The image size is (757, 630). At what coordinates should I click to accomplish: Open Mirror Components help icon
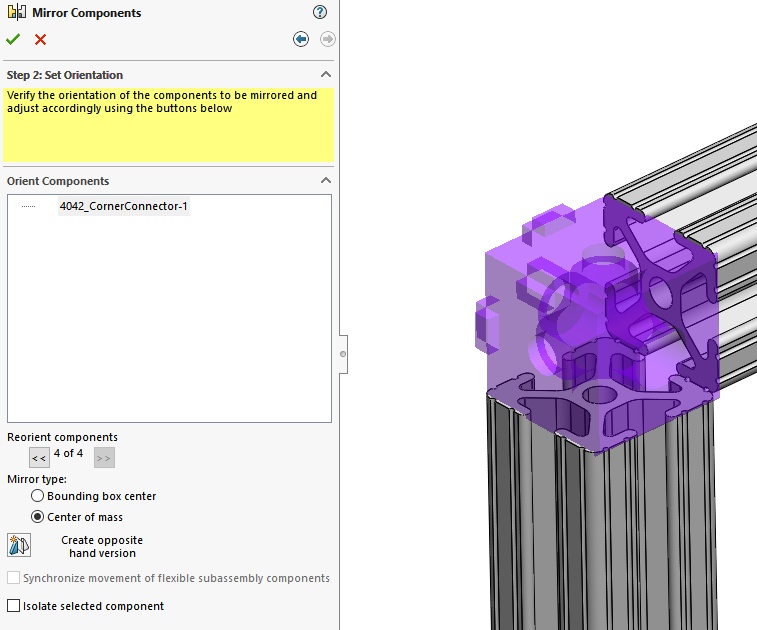(320, 12)
